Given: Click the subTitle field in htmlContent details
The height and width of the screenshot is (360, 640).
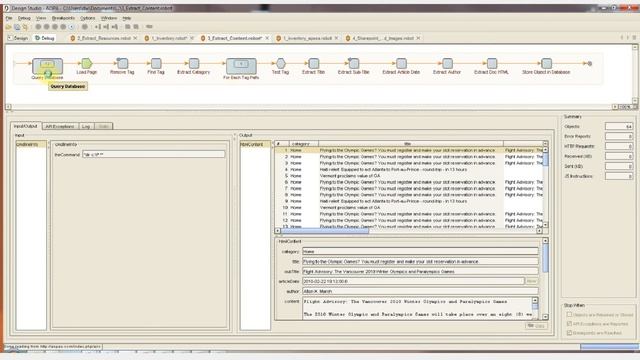Looking at the screenshot, I should point(420,271).
